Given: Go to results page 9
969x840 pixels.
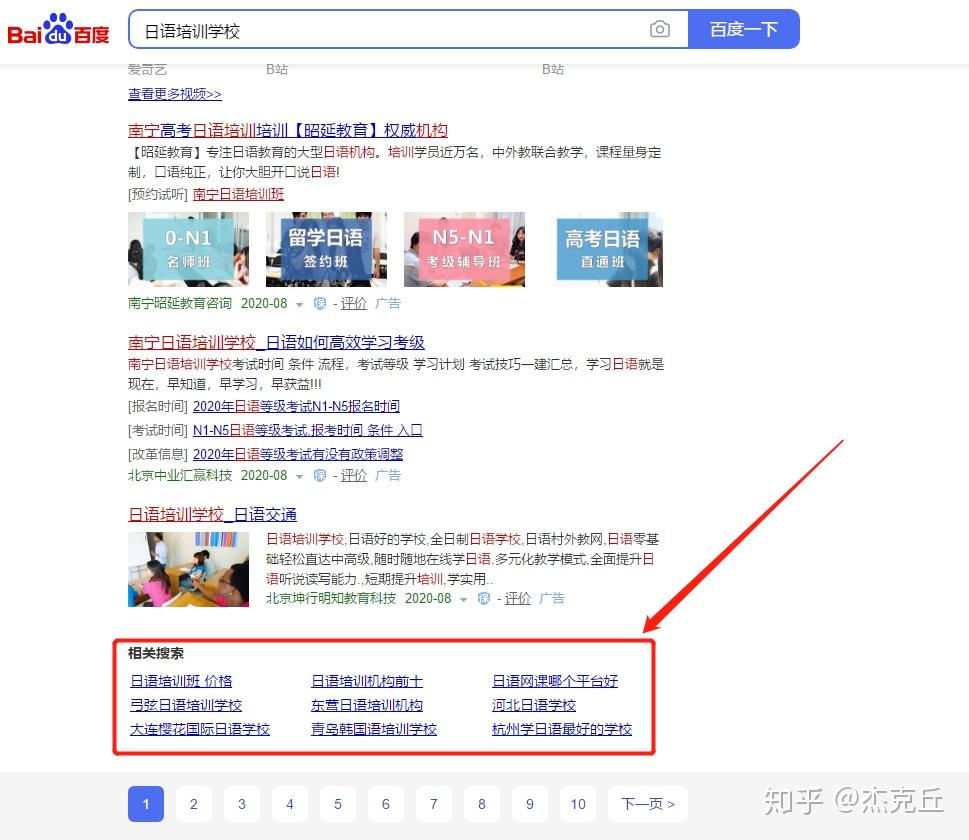Looking at the screenshot, I should 530,804.
